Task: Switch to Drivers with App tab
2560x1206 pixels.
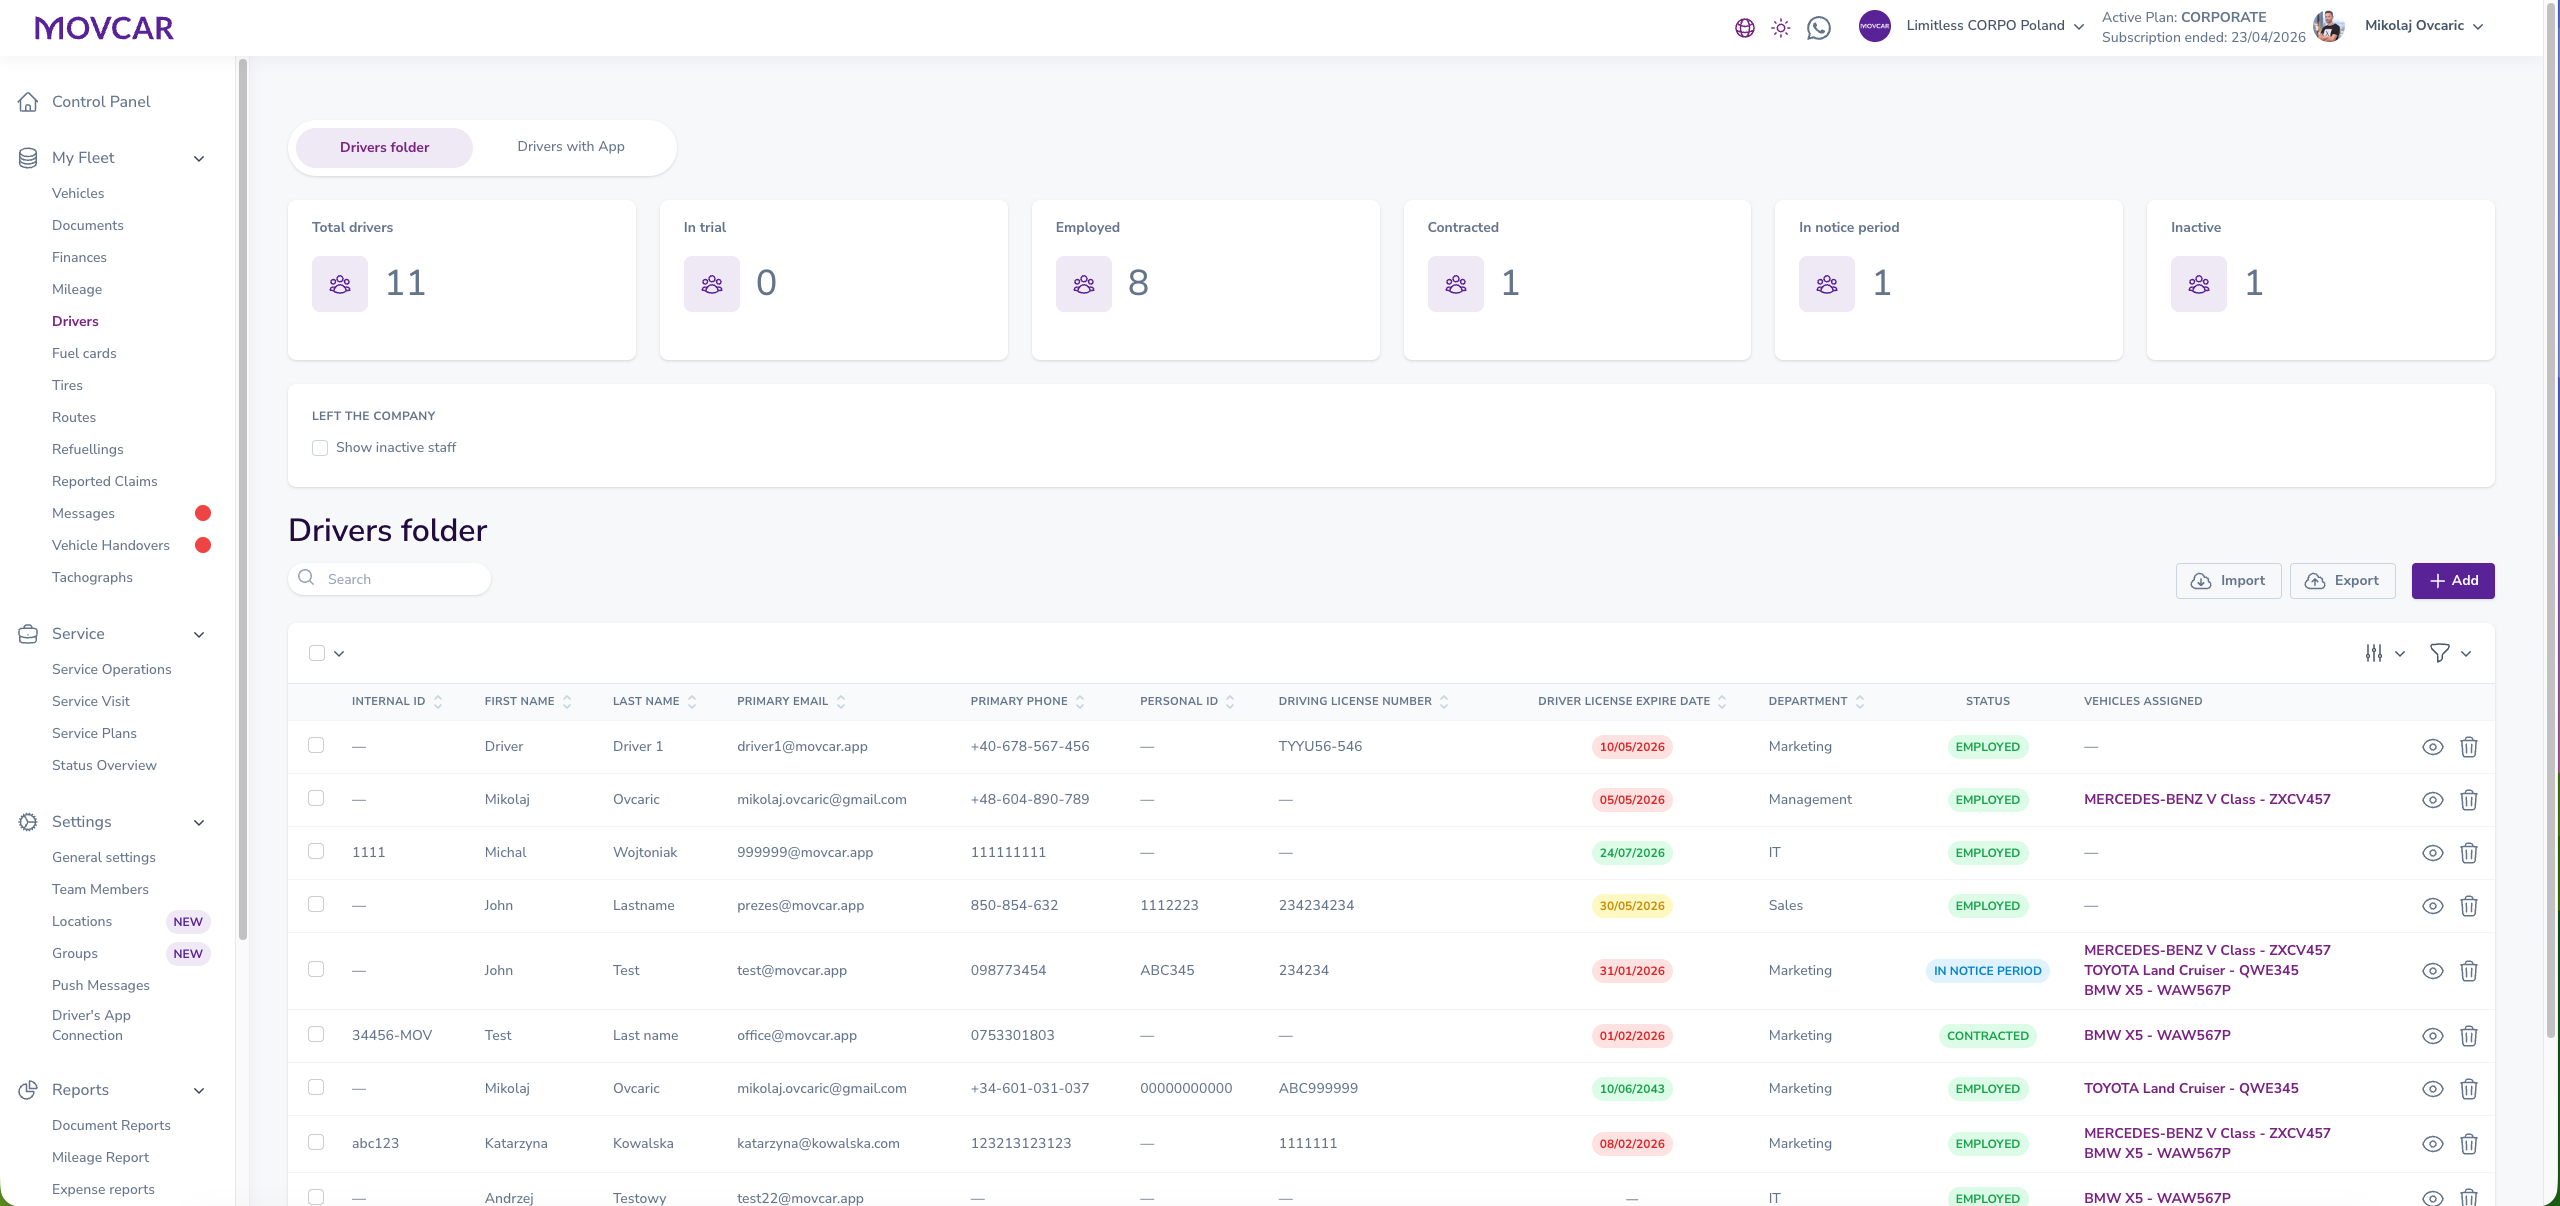Action: pos(571,147)
